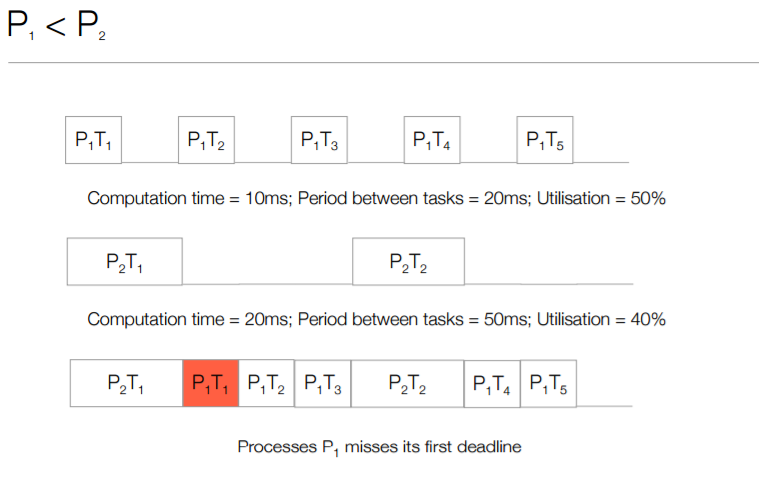Select the P2T2 box in the middle timeline
Viewport: 759px width, 503px height.
408,262
